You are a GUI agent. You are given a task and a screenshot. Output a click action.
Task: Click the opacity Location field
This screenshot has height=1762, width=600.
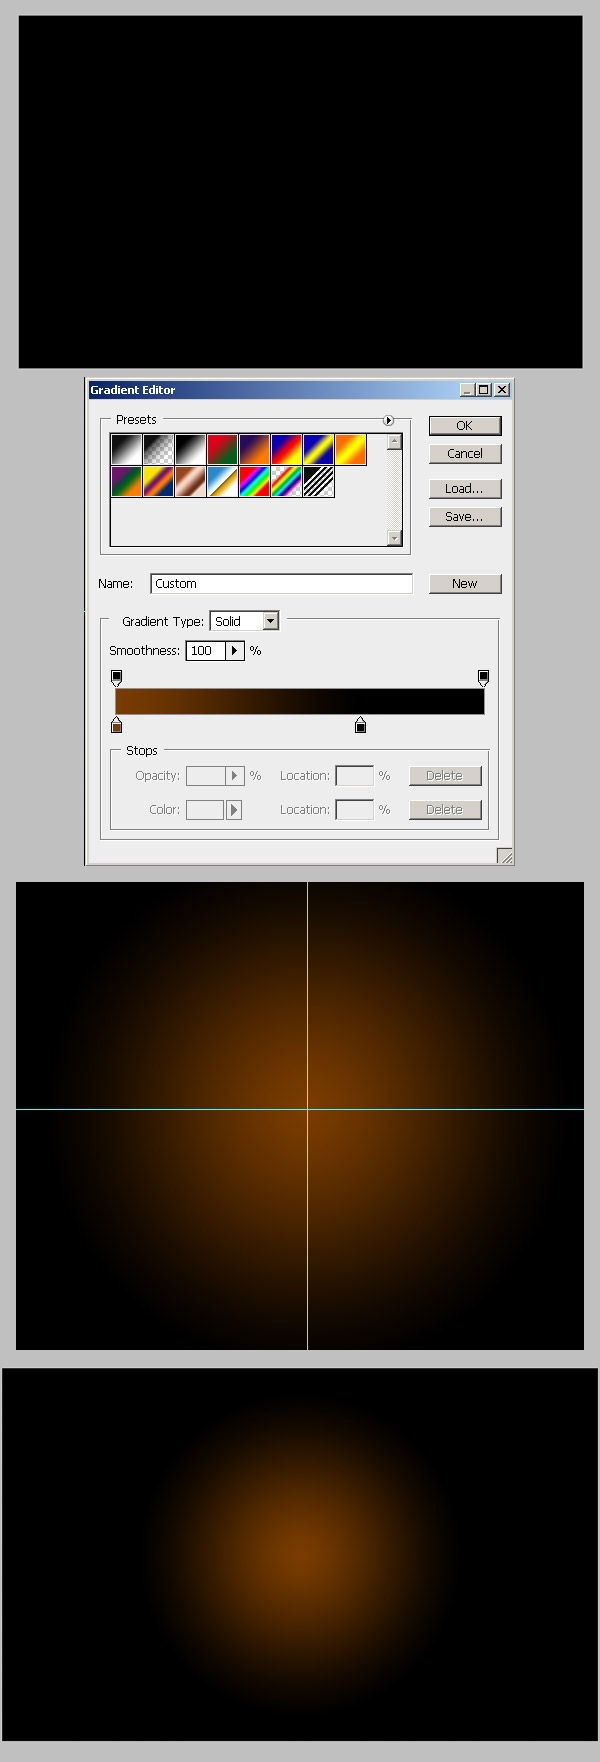click(x=354, y=775)
